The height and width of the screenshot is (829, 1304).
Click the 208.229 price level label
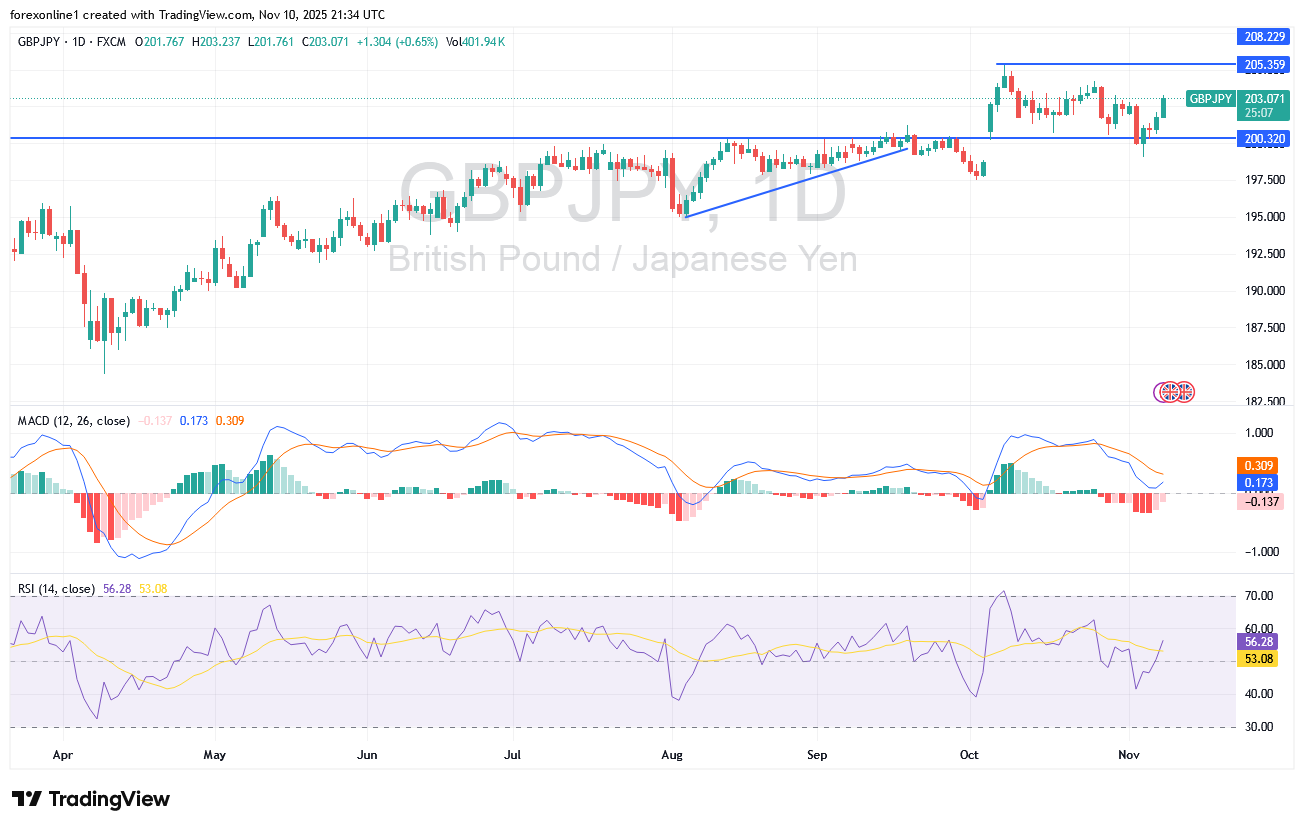pos(1265,35)
